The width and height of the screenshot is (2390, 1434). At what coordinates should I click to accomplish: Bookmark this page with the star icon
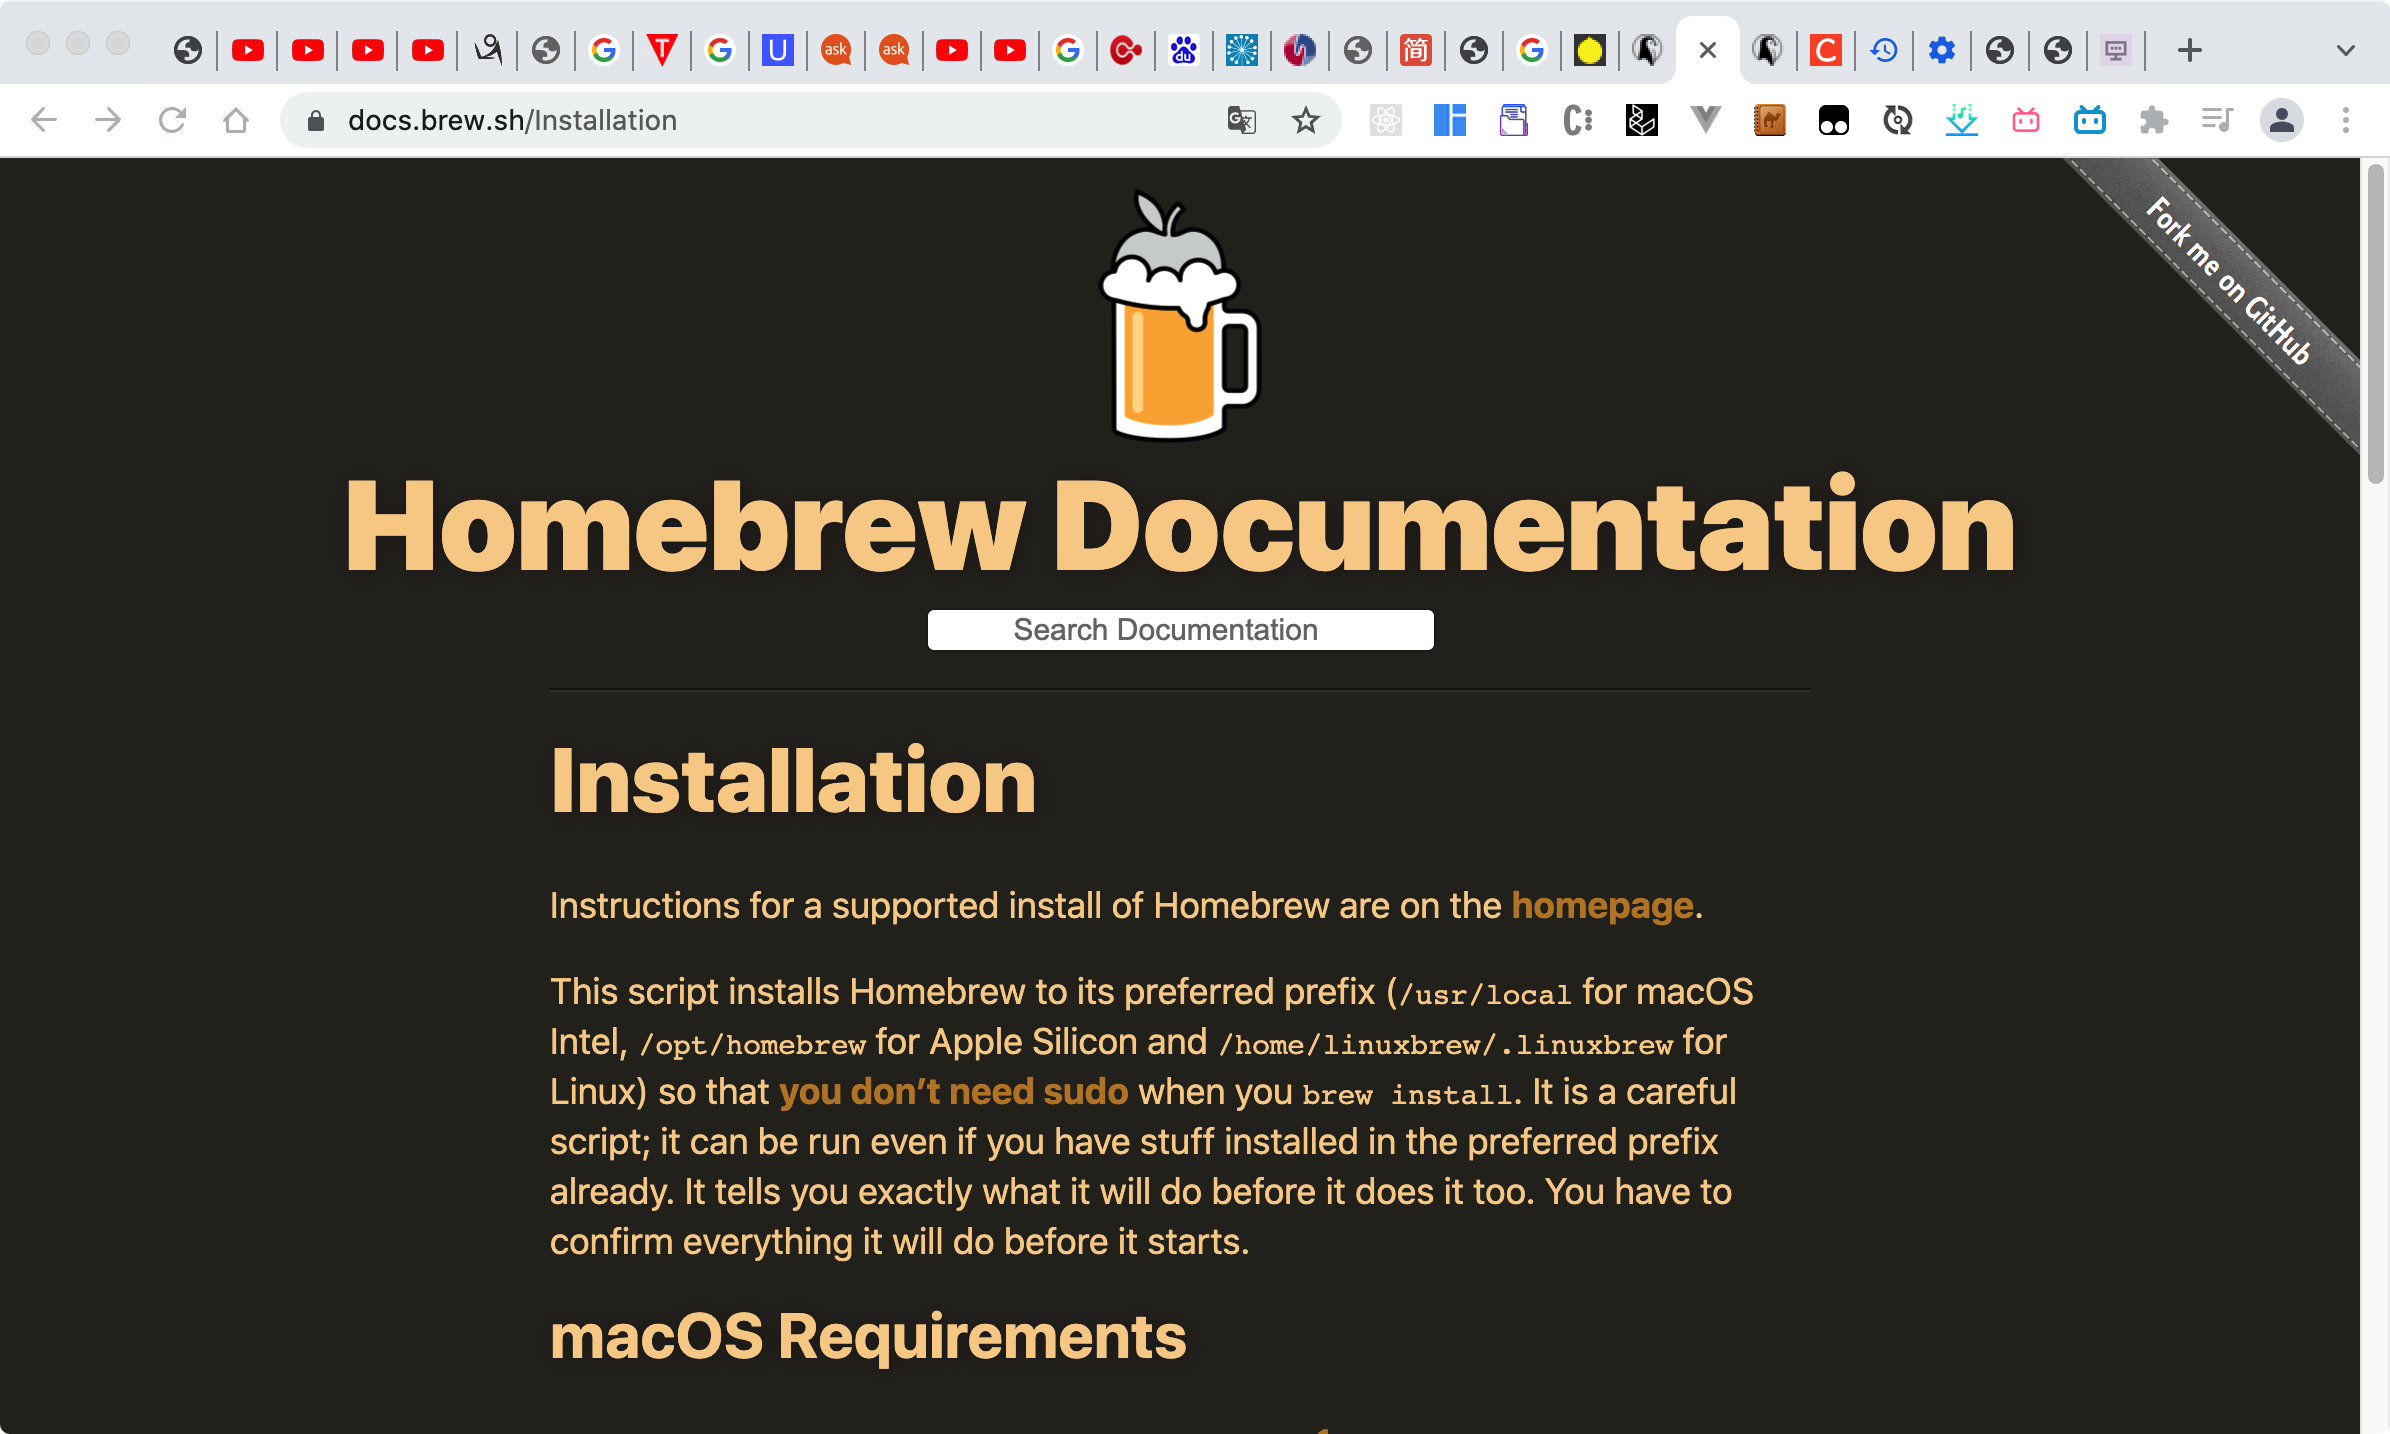(x=1305, y=121)
